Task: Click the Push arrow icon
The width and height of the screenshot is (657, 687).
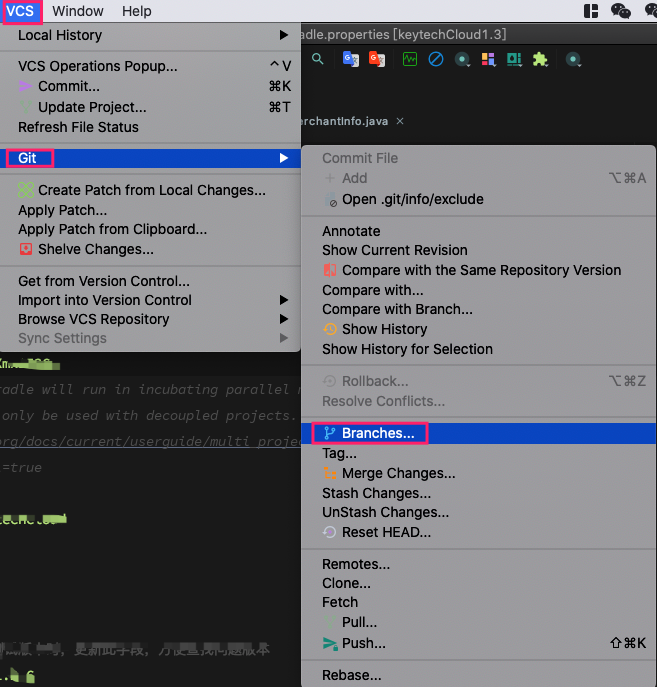Action: [330, 643]
